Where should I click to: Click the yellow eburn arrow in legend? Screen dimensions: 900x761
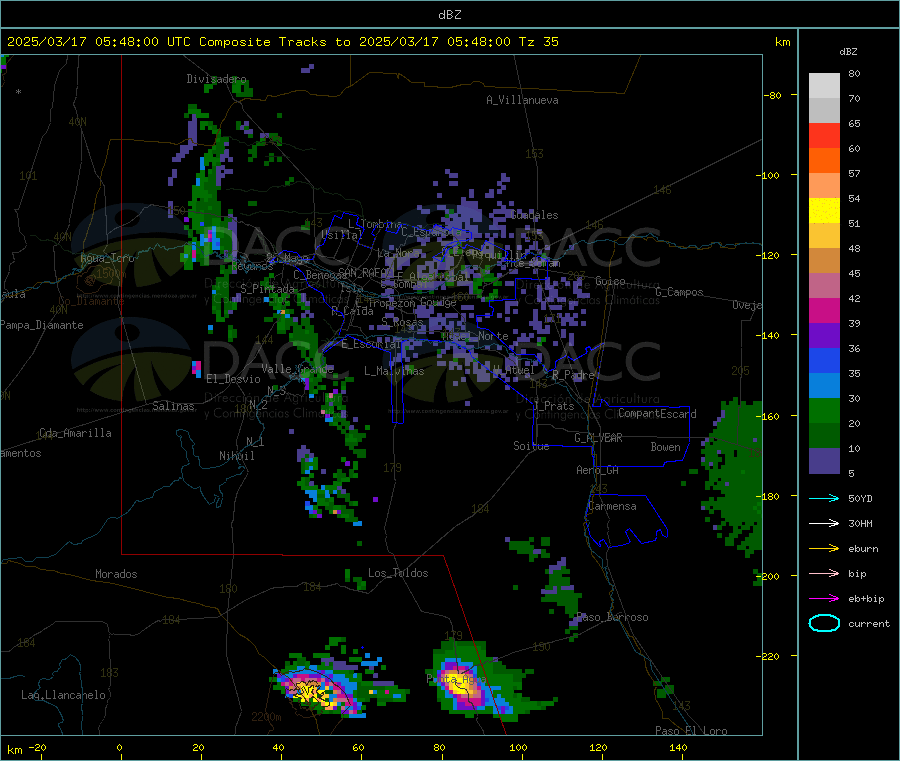tap(824, 548)
